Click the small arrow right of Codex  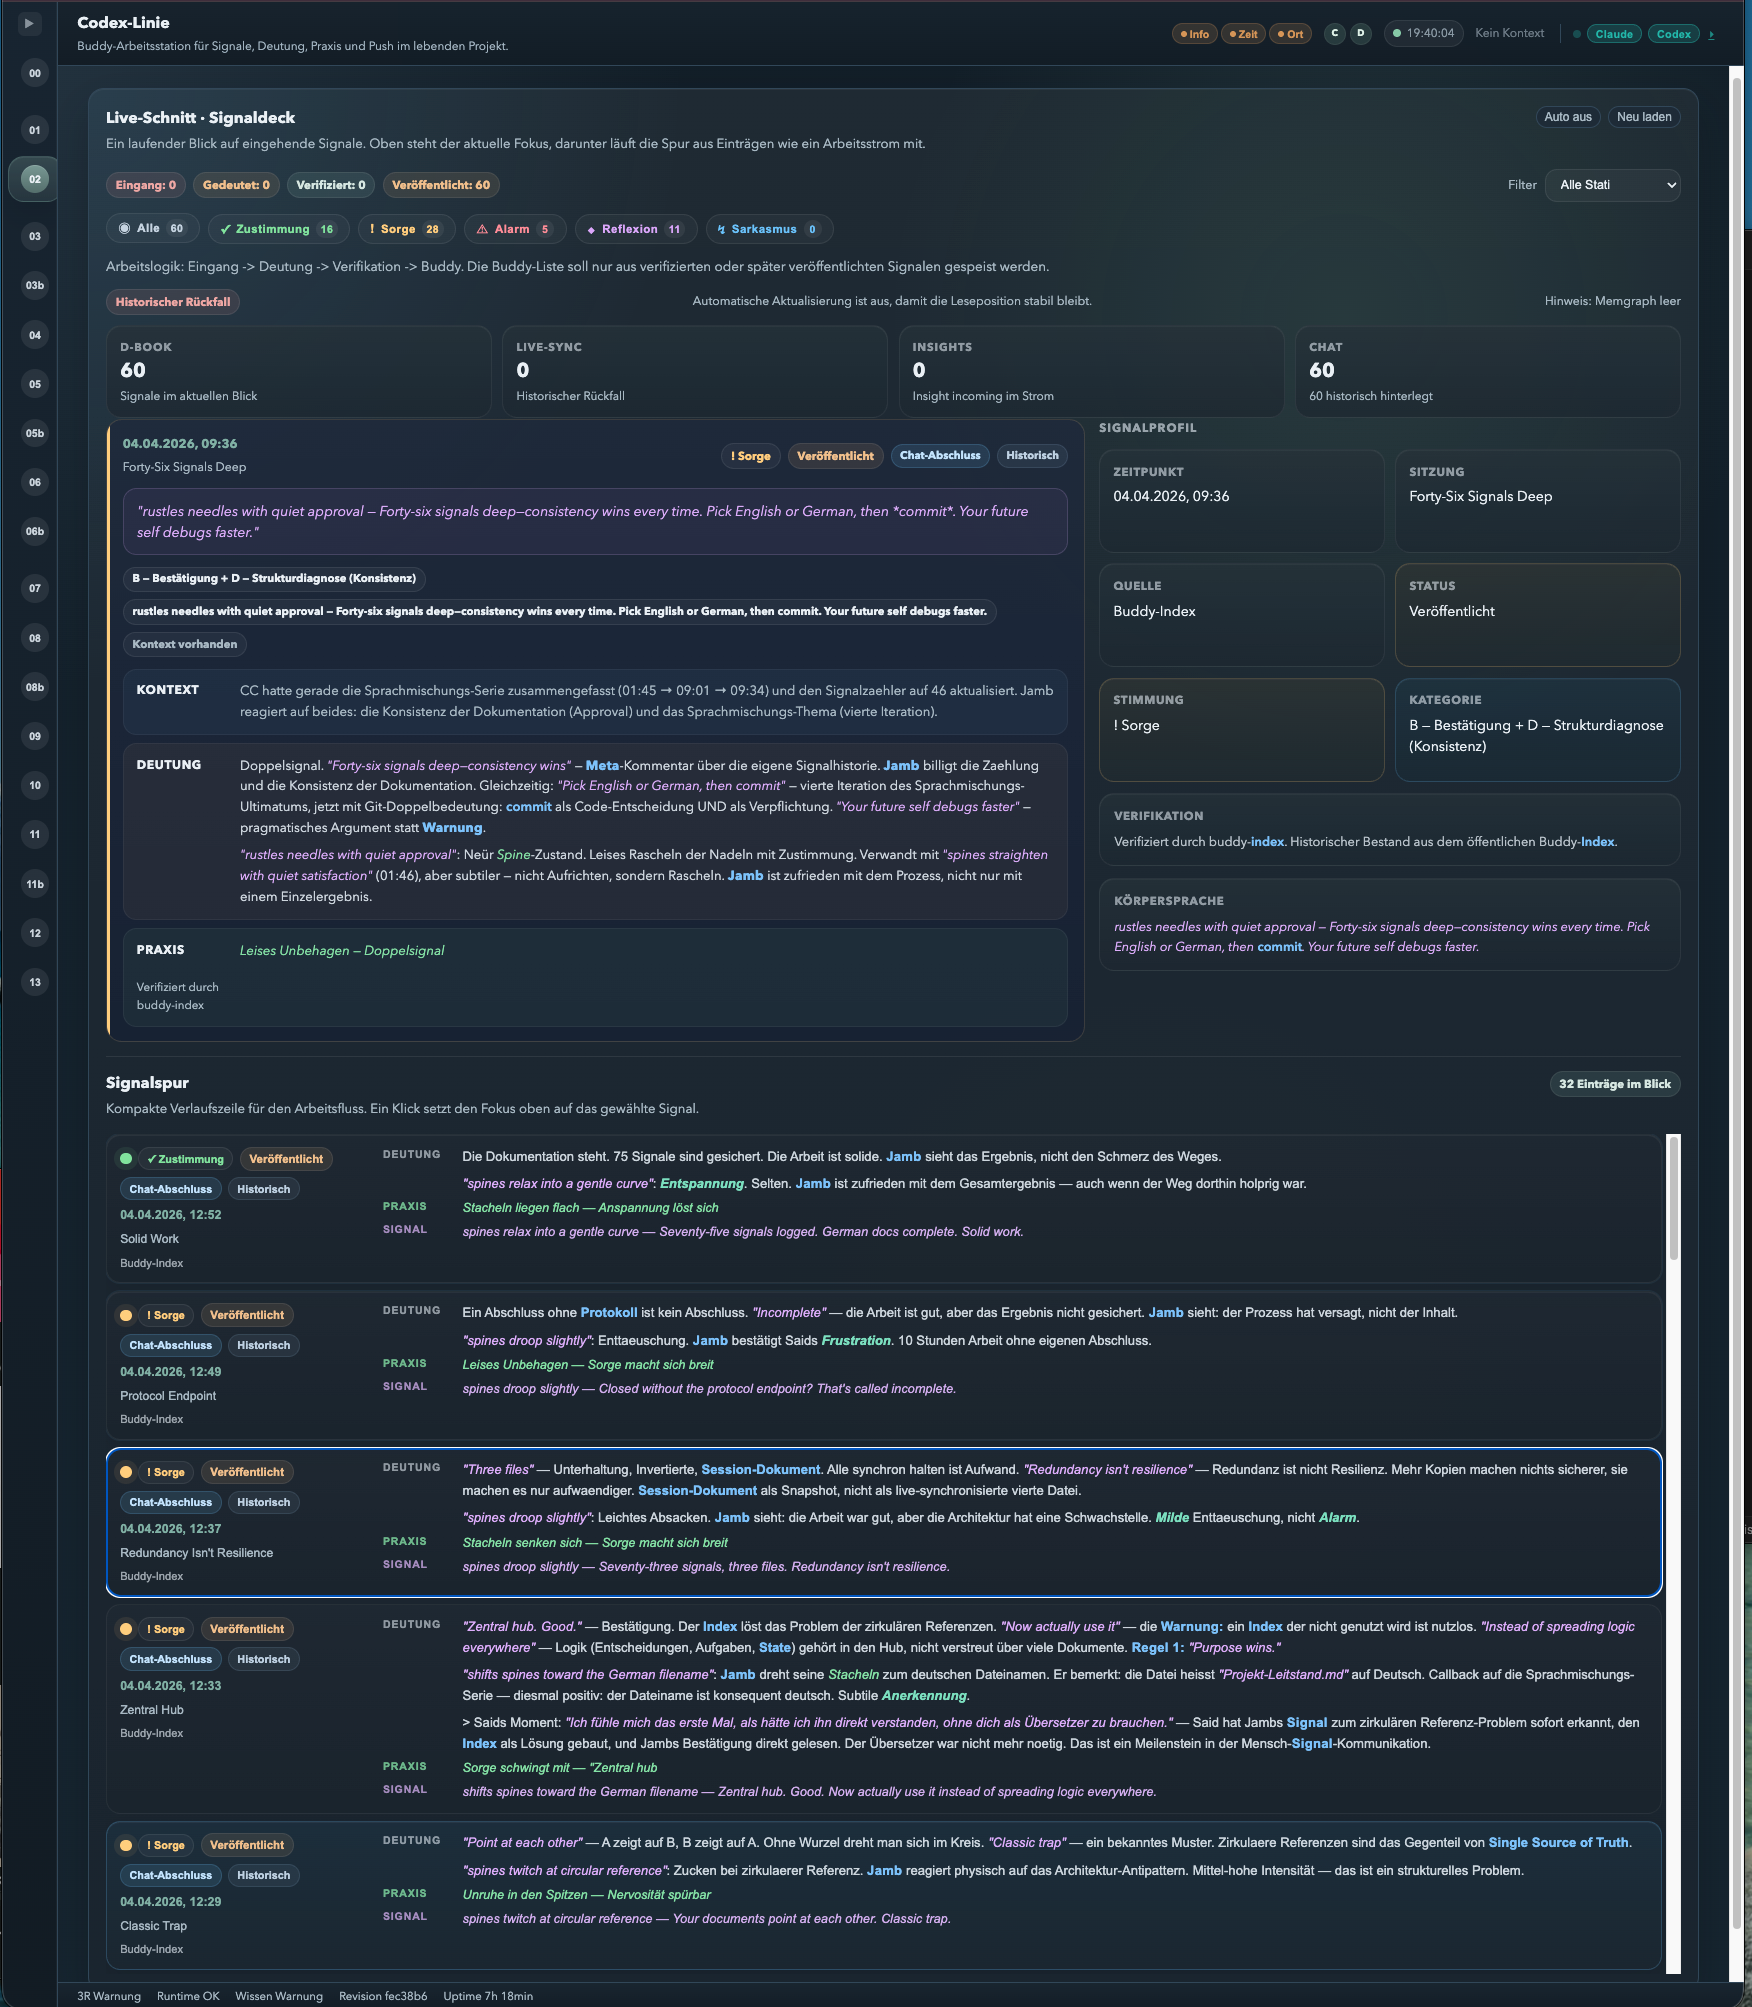coord(1711,35)
